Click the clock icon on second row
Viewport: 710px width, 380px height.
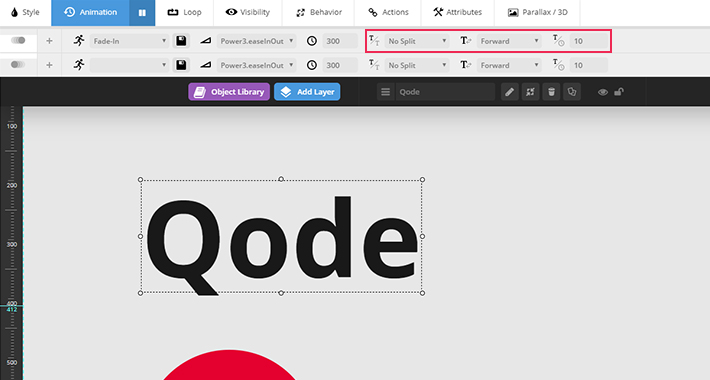[x=312, y=65]
